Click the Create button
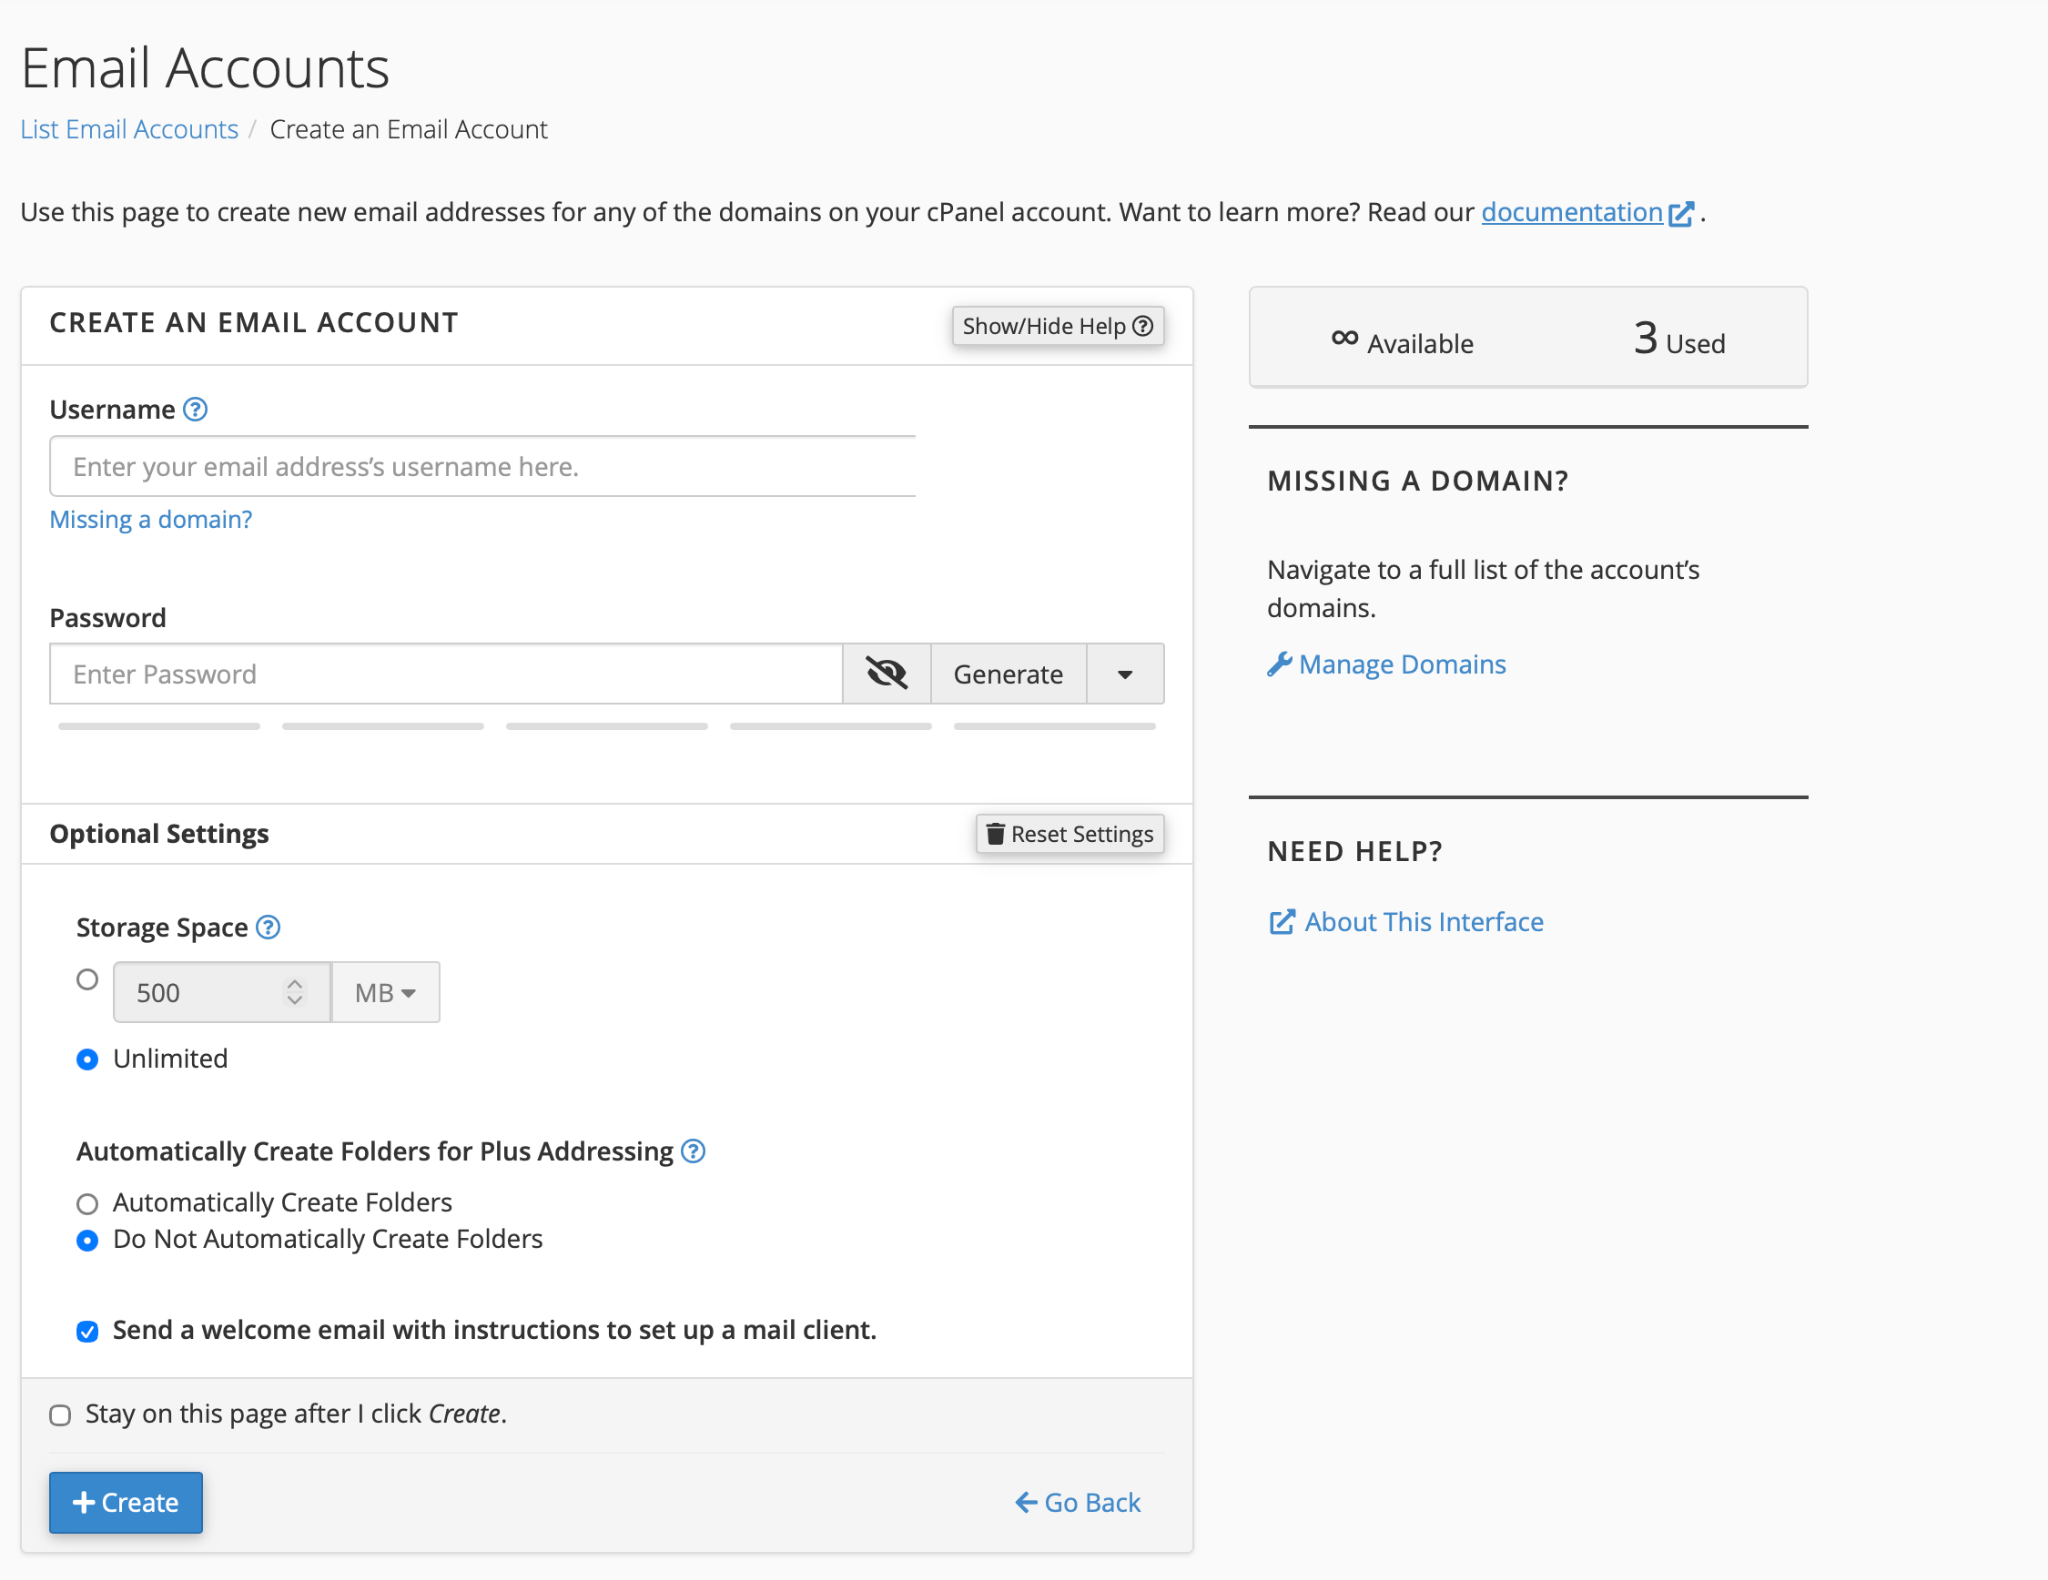The width and height of the screenshot is (2048, 1580). [126, 1502]
